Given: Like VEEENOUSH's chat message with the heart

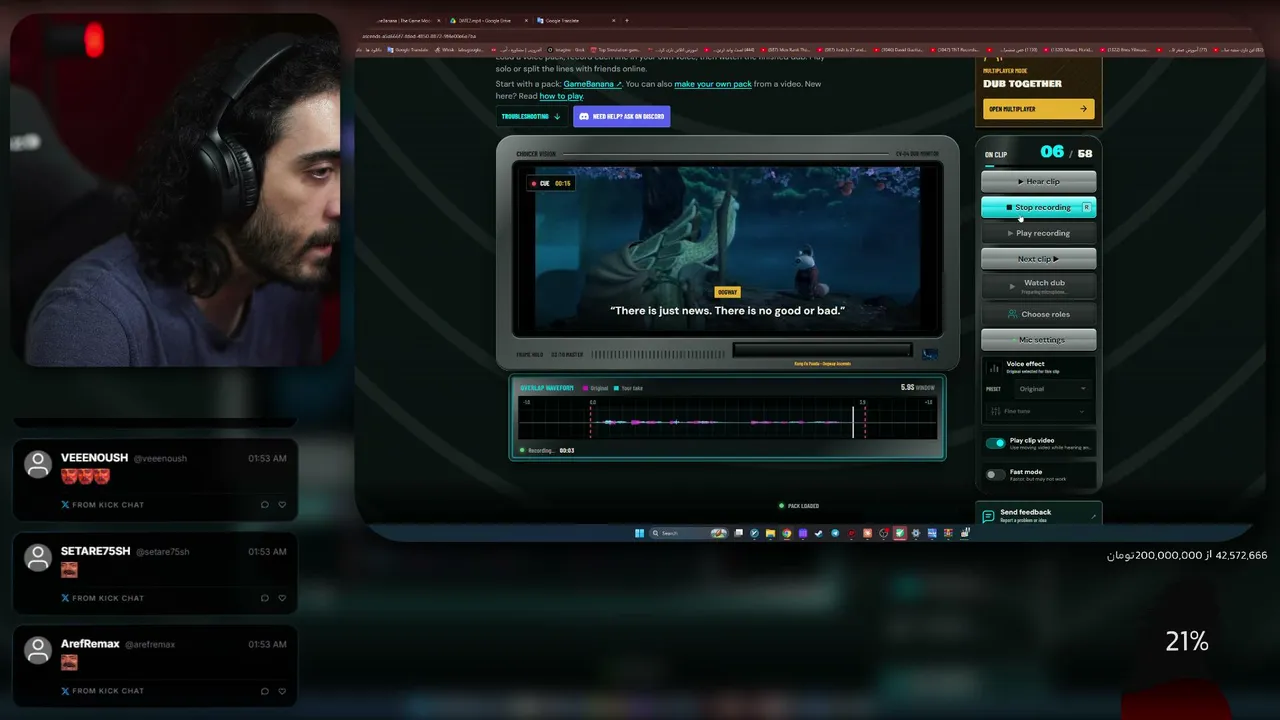Looking at the screenshot, I should click(x=282, y=505).
